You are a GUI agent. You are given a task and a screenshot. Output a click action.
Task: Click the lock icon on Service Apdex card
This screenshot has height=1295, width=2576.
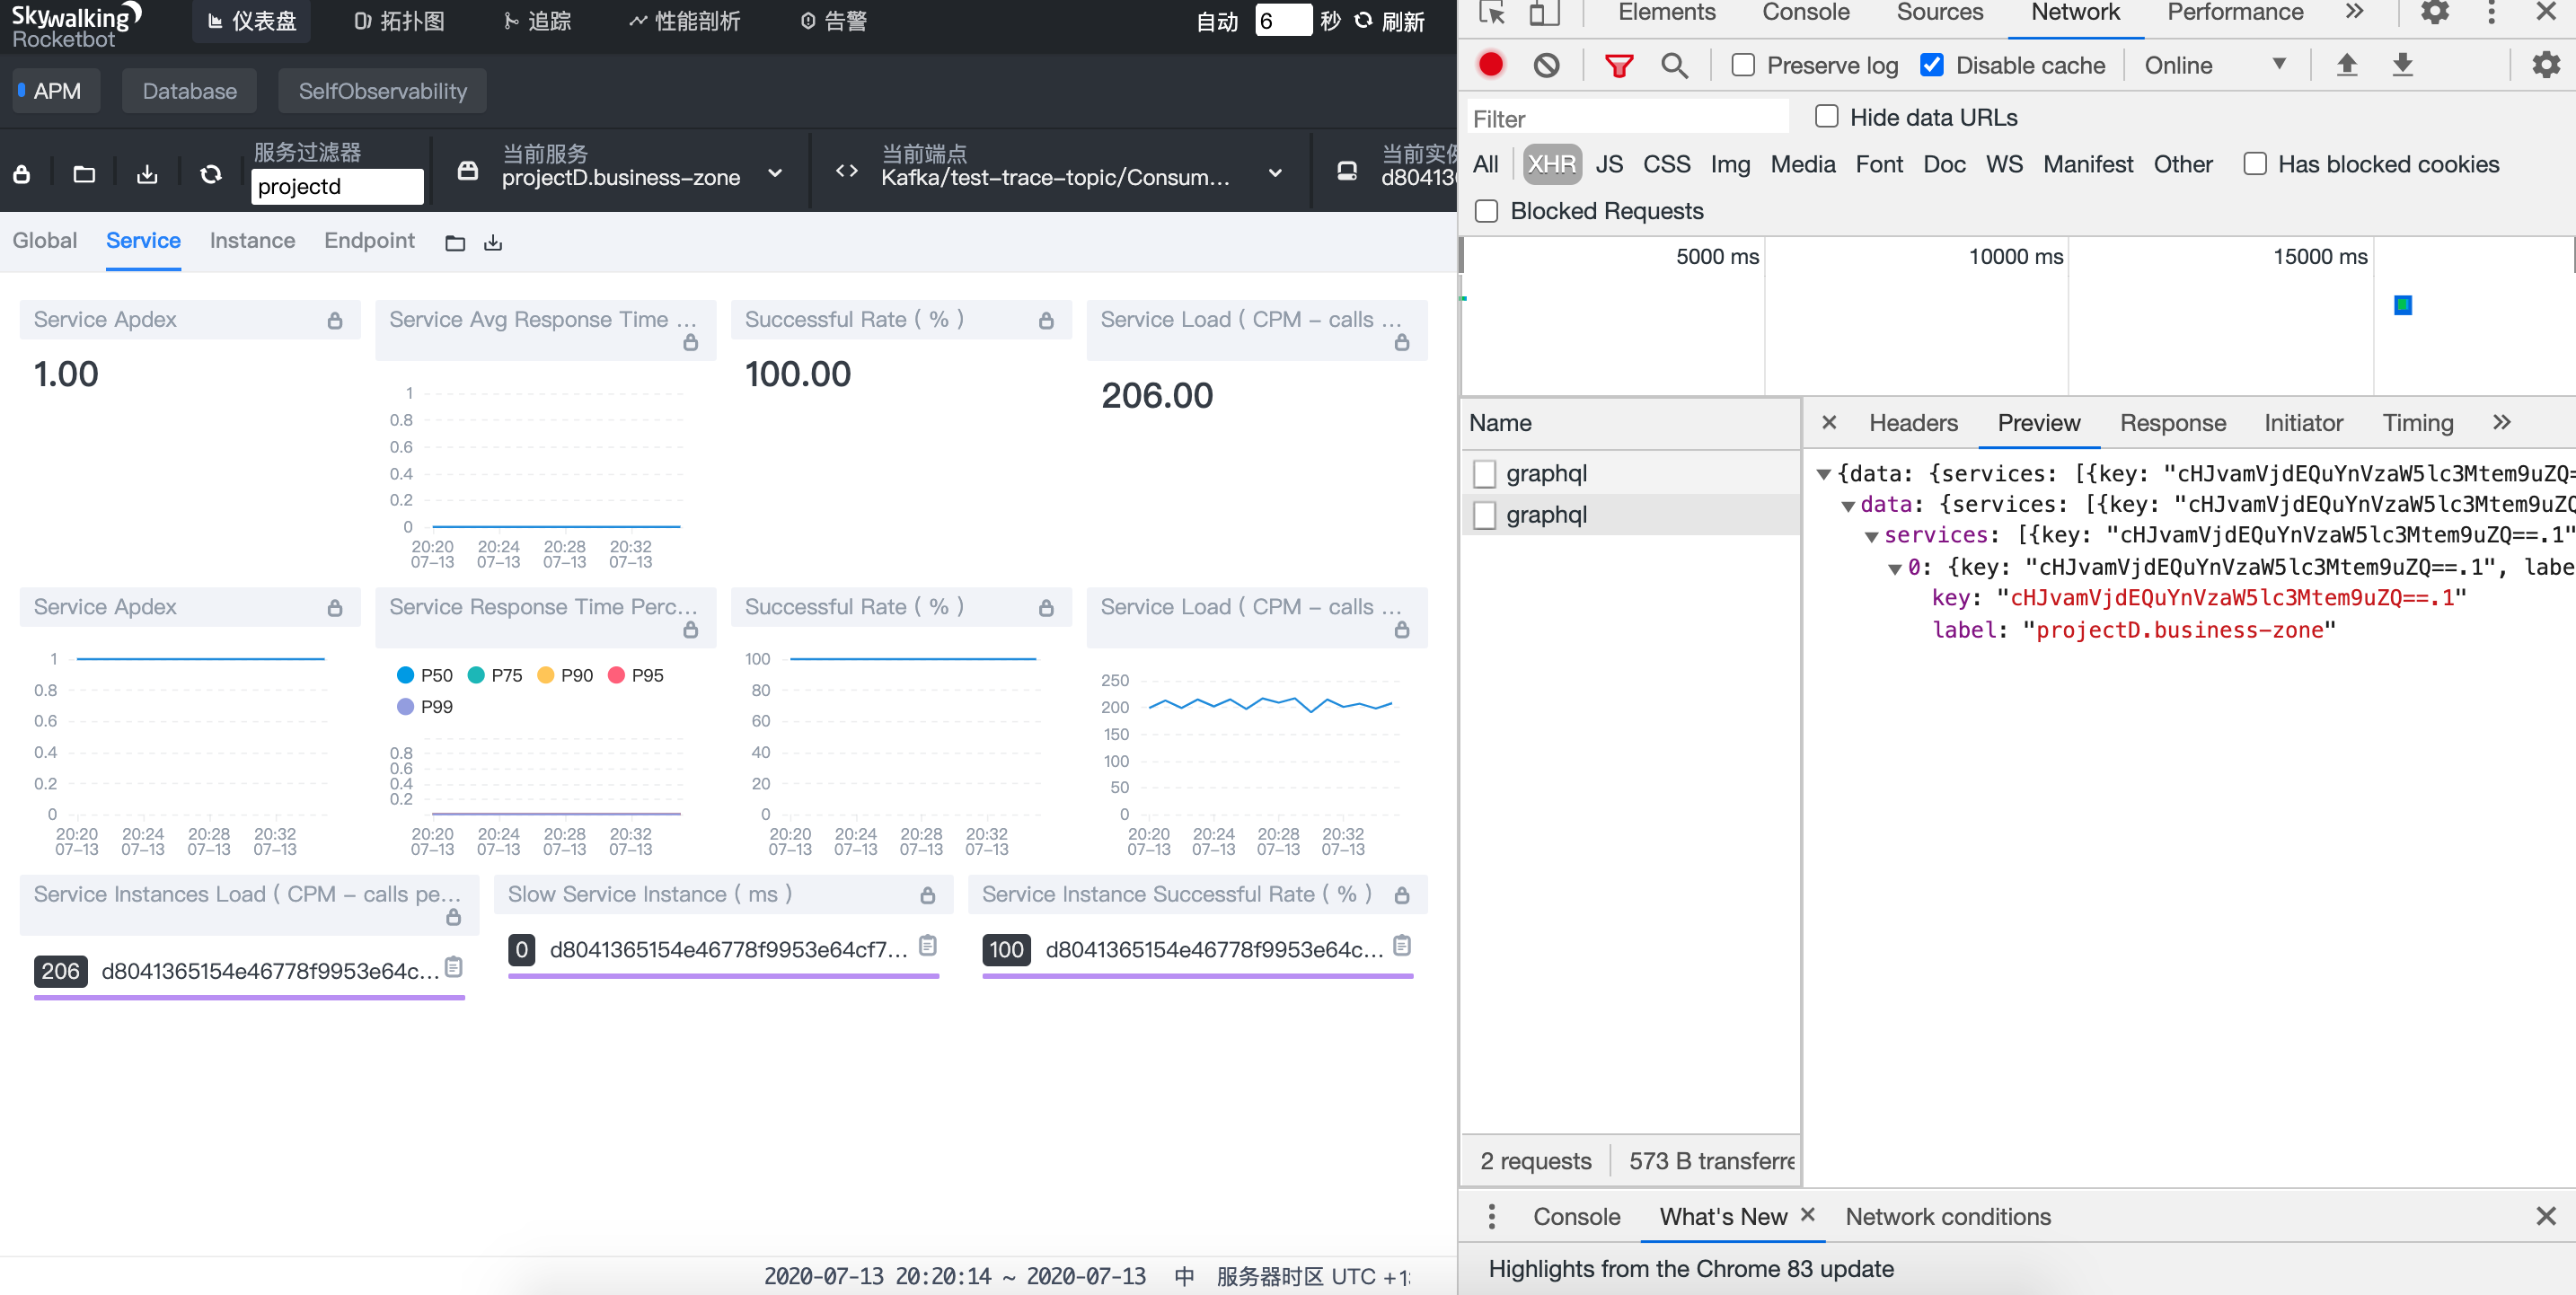point(334,320)
